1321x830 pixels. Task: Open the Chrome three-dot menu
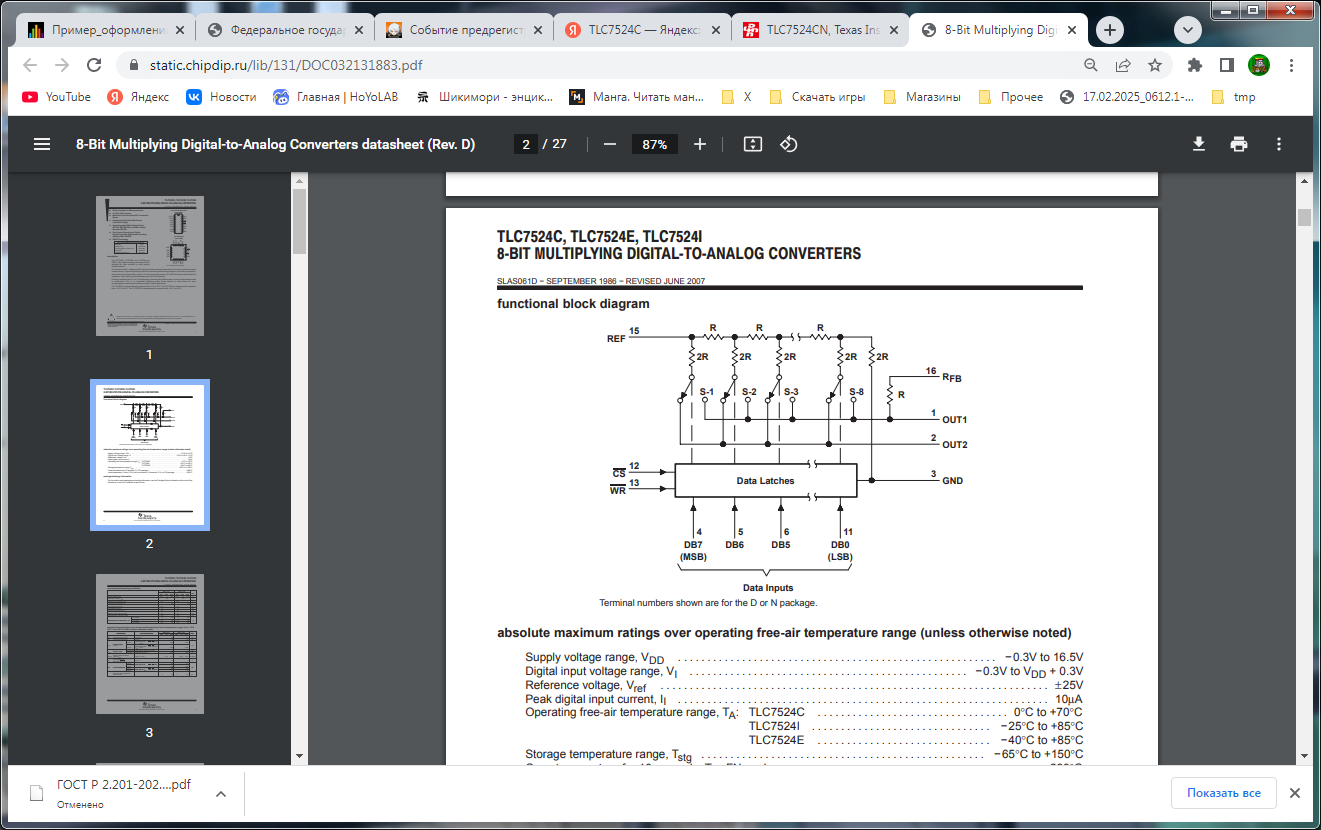[1292, 65]
